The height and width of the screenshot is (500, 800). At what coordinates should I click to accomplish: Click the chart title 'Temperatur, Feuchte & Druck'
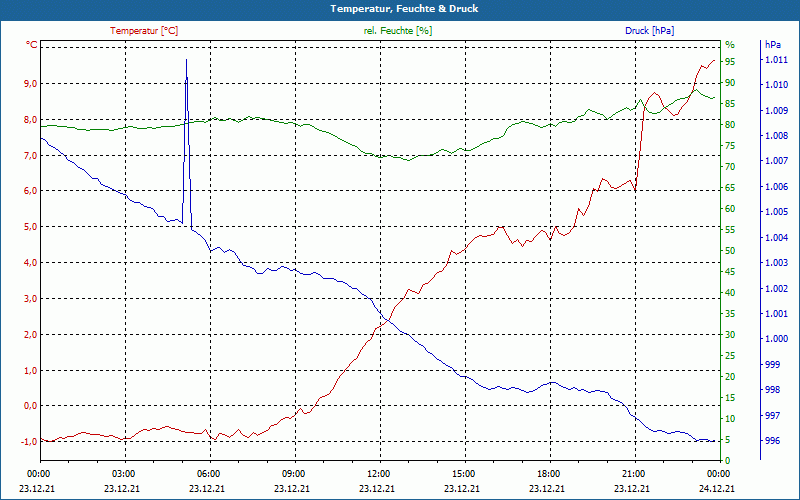click(404, 9)
